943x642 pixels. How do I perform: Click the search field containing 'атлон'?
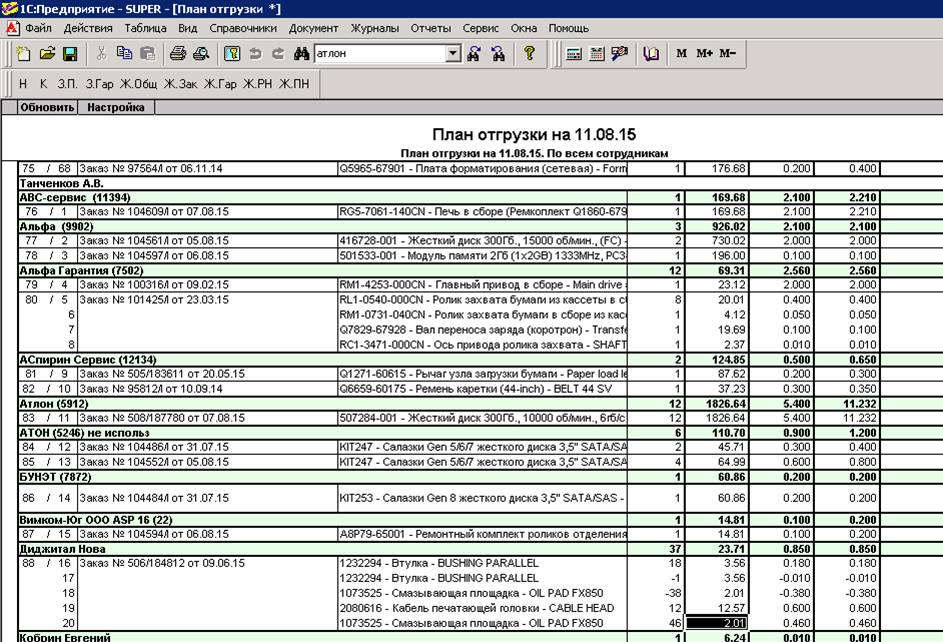pyautogui.click(x=378, y=54)
